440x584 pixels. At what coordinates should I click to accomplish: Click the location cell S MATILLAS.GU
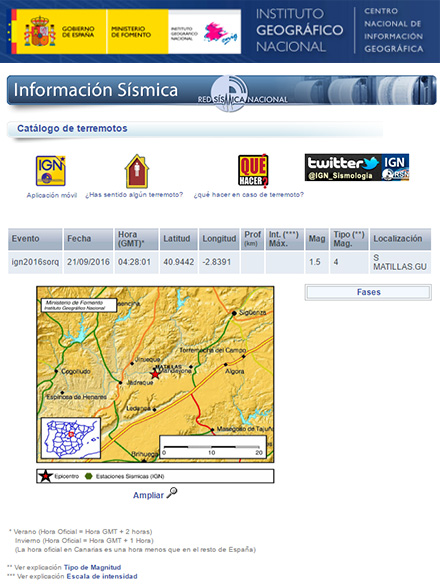coord(401,262)
